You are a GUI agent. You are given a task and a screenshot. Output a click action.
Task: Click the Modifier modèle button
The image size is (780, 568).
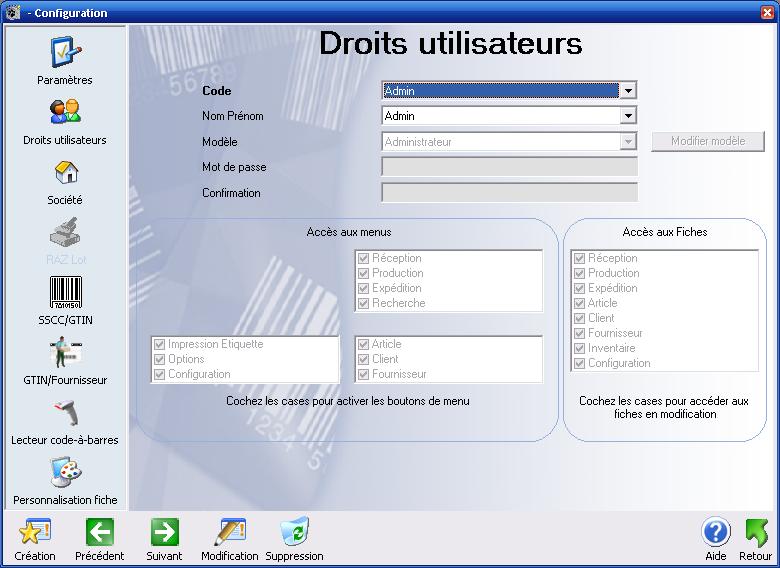coord(708,141)
